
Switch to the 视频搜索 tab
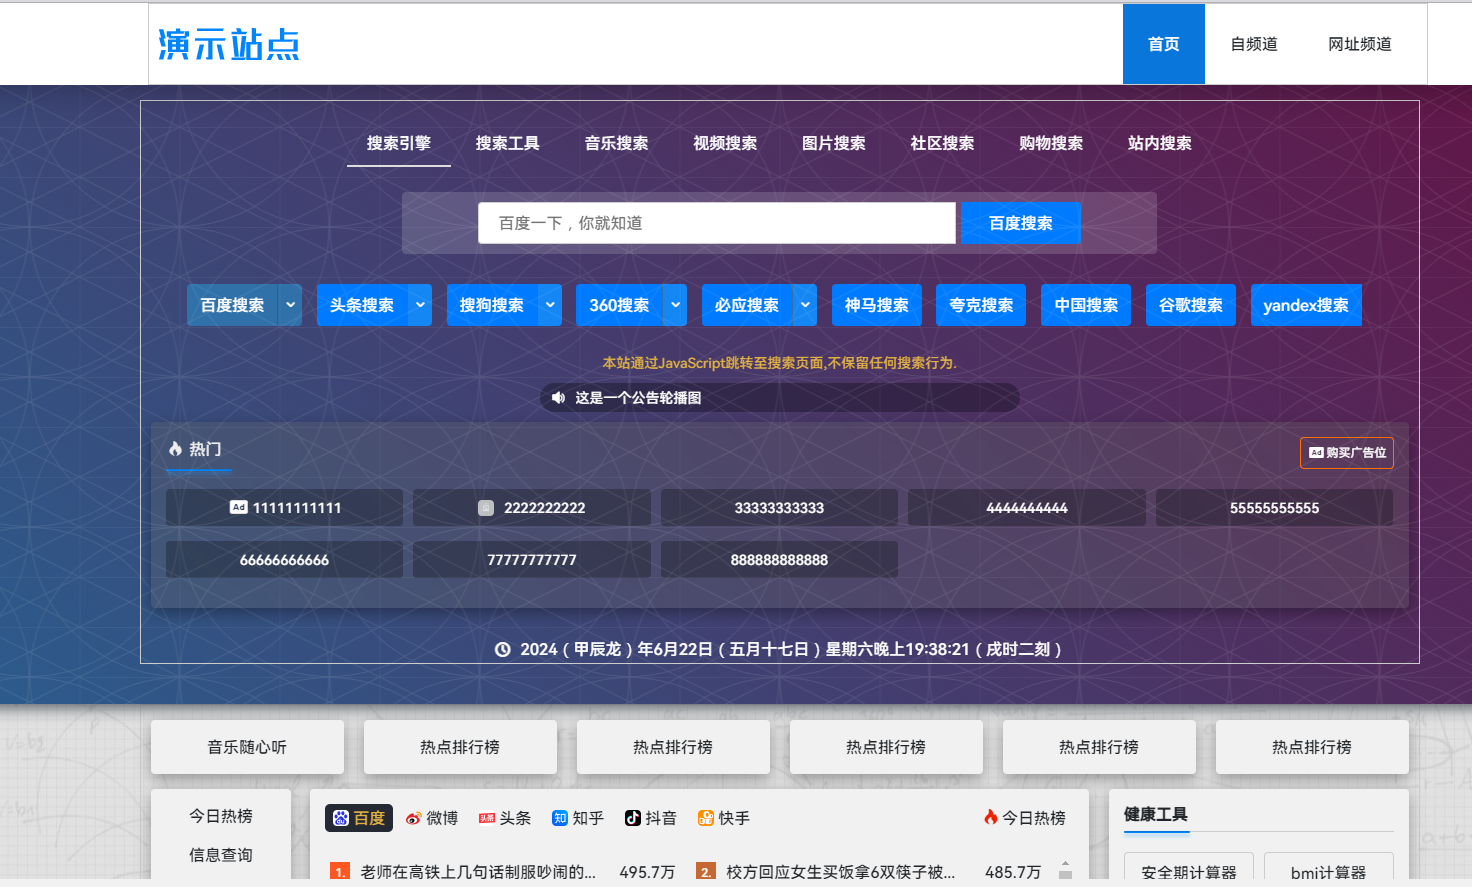[x=725, y=143]
